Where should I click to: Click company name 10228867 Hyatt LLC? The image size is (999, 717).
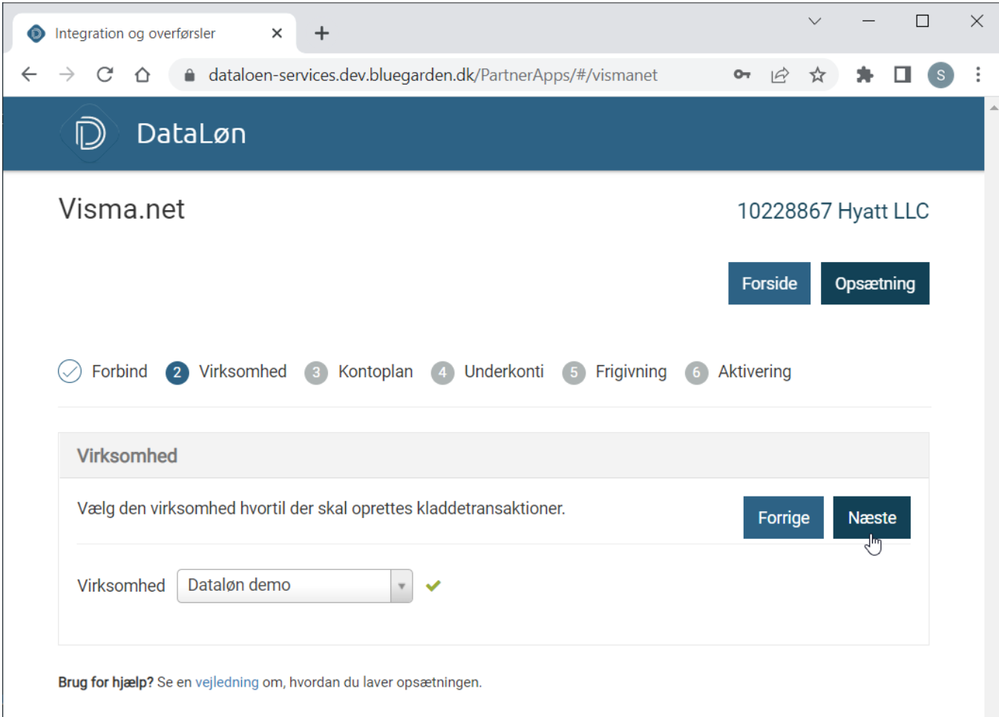click(x=833, y=211)
